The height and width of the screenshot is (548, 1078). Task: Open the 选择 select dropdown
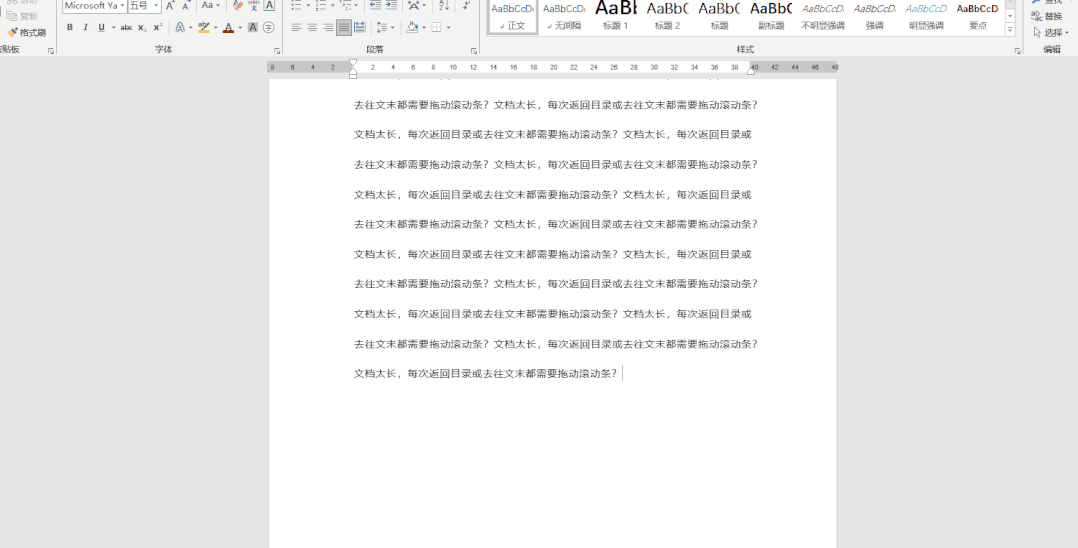[1051, 32]
